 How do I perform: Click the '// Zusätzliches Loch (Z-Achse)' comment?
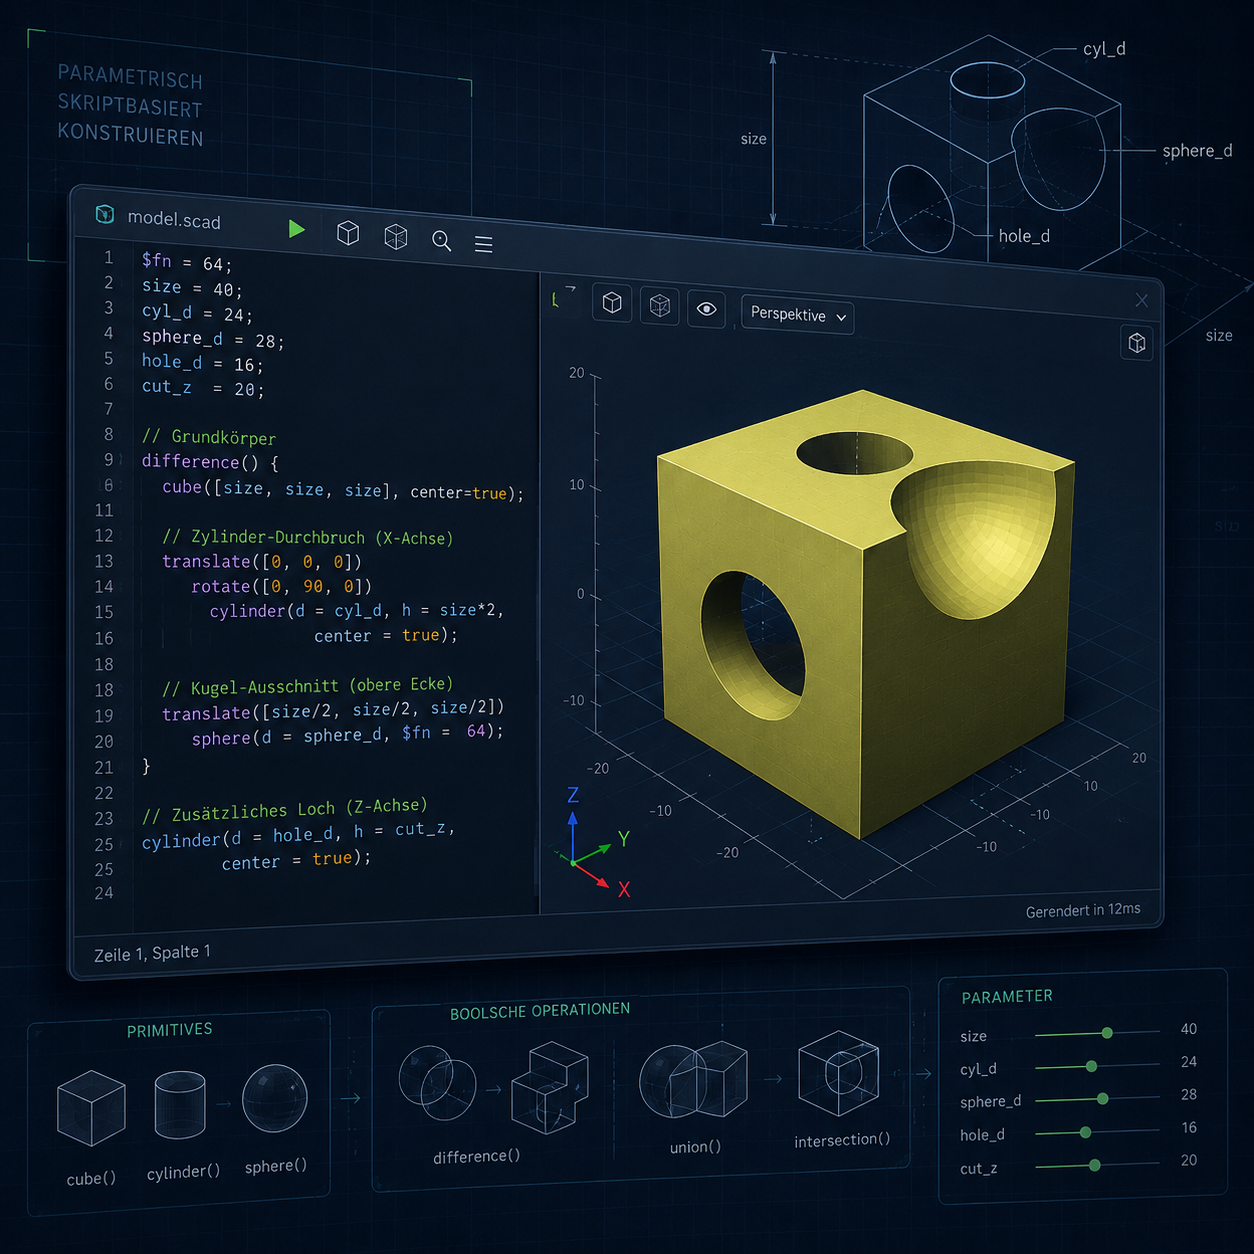click(x=284, y=809)
